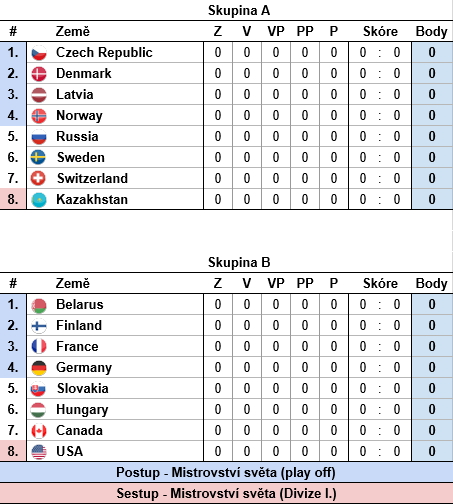Click the Skóre header in Skupina B
The image size is (453, 504).
point(380,284)
